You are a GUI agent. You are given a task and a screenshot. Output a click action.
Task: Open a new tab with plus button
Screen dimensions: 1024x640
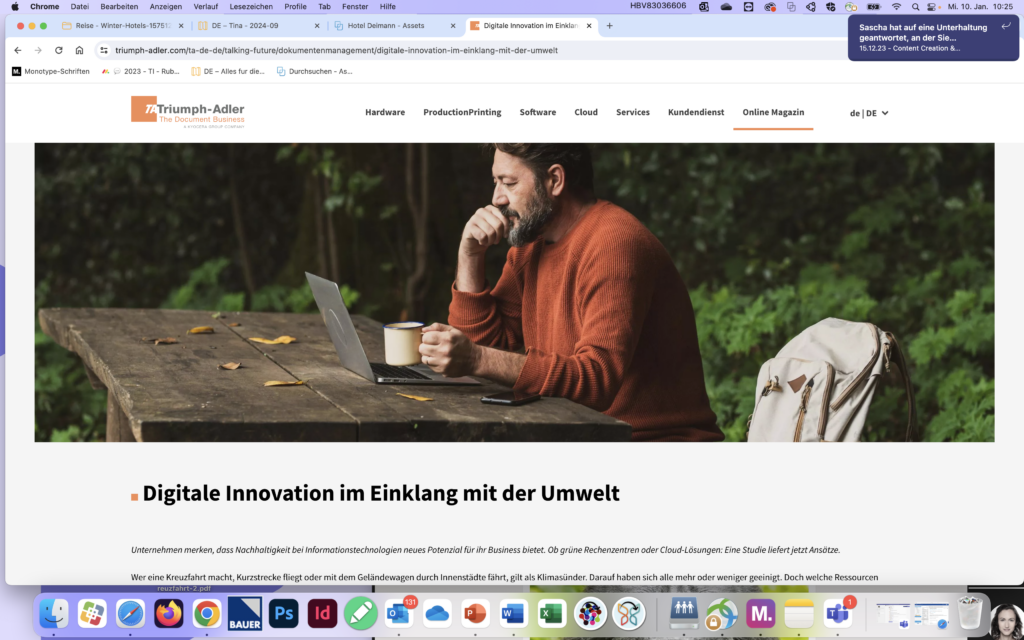coord(609,26)
